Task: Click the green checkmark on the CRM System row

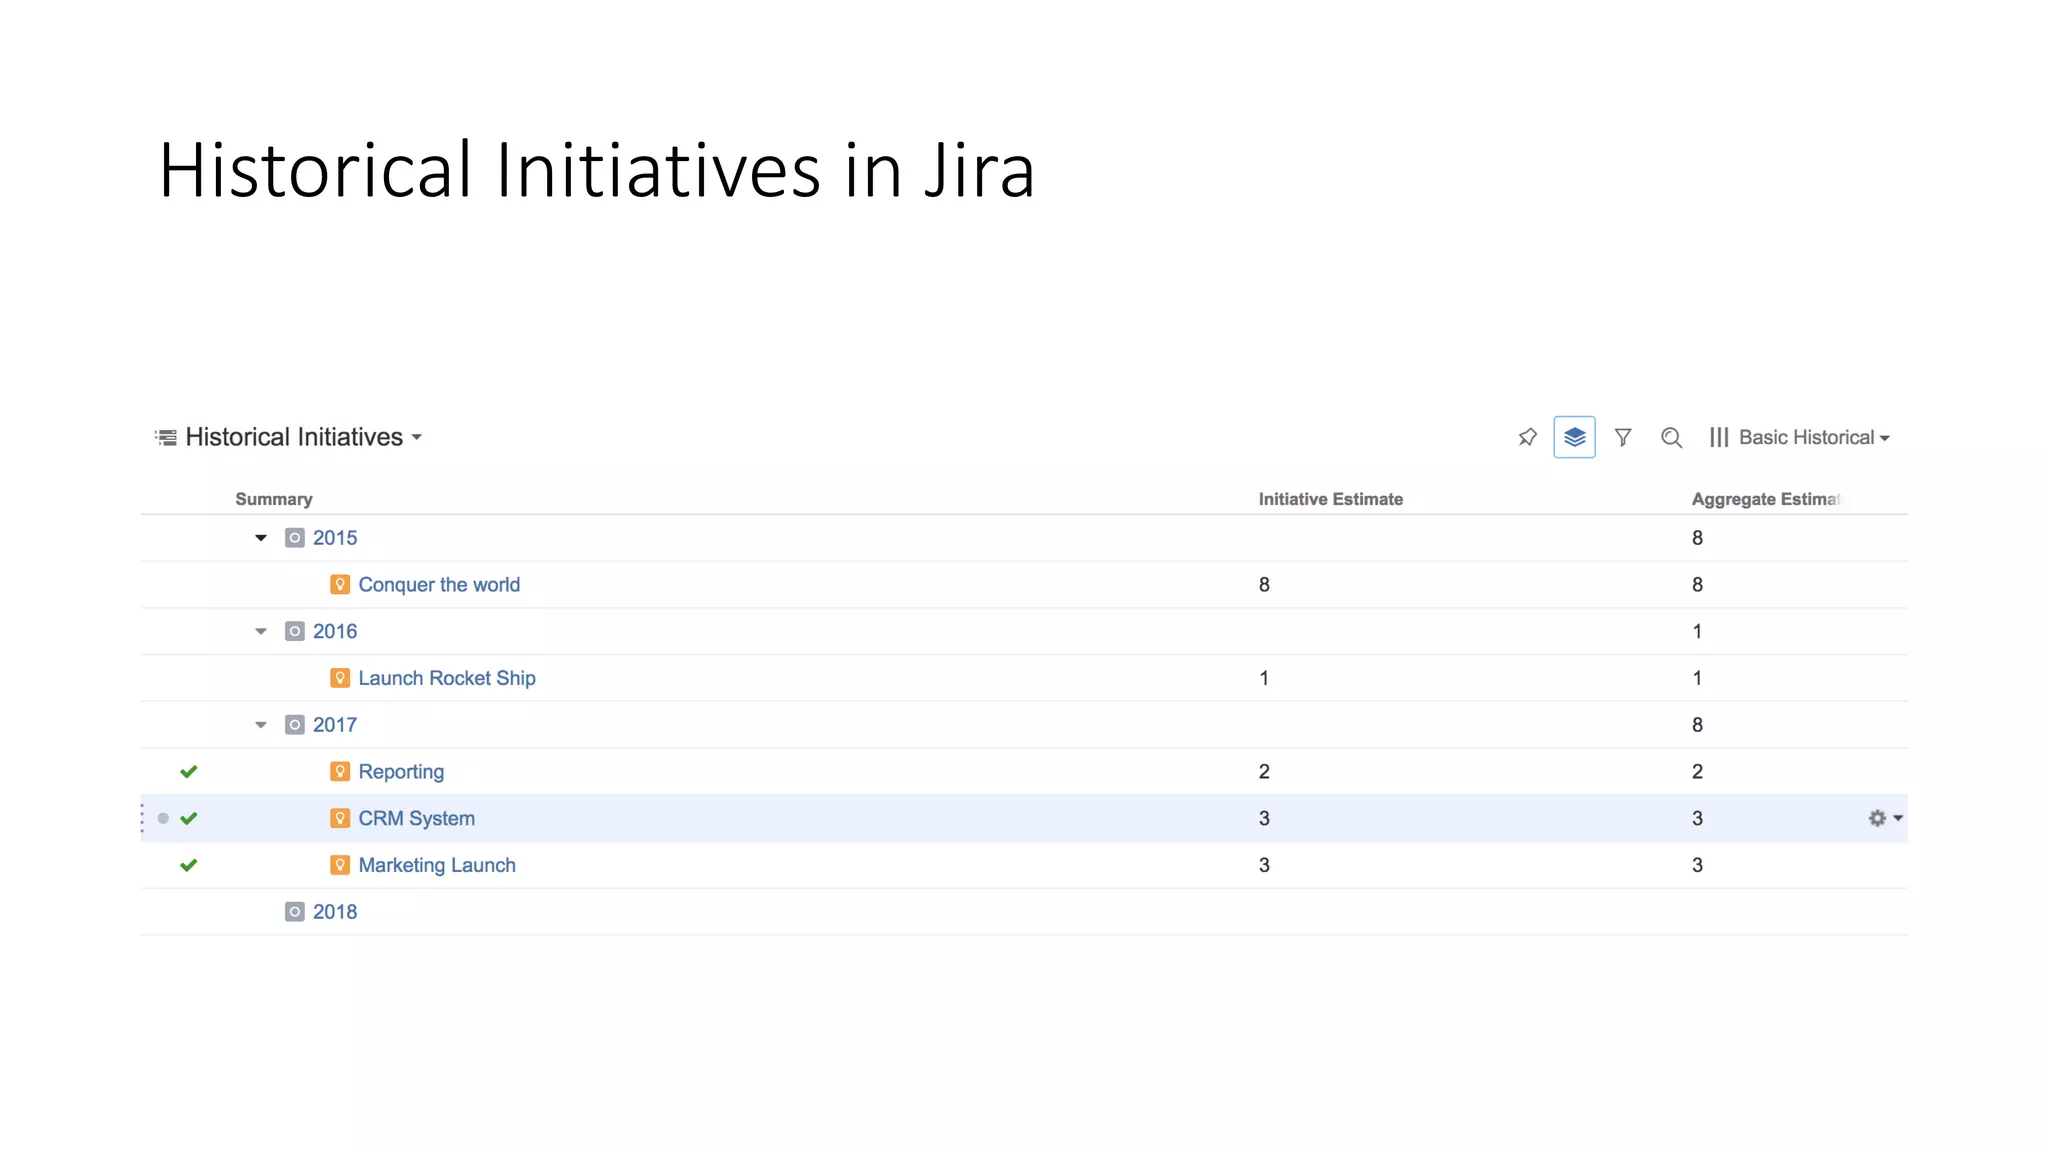Action: (x=189, y=818)
